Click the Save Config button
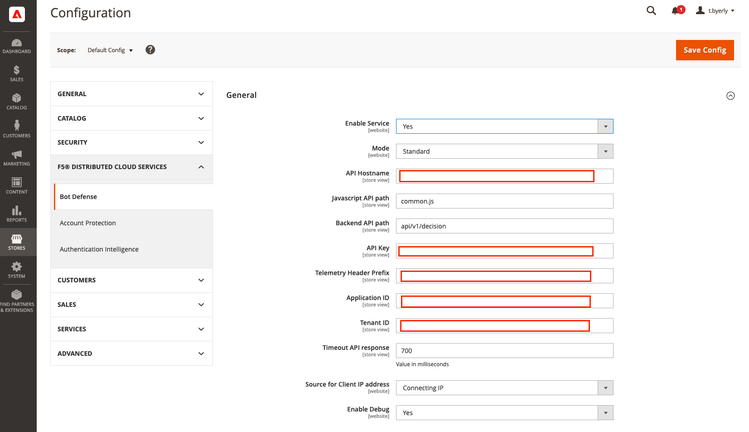The image size is (749, 432). (704, 50)
